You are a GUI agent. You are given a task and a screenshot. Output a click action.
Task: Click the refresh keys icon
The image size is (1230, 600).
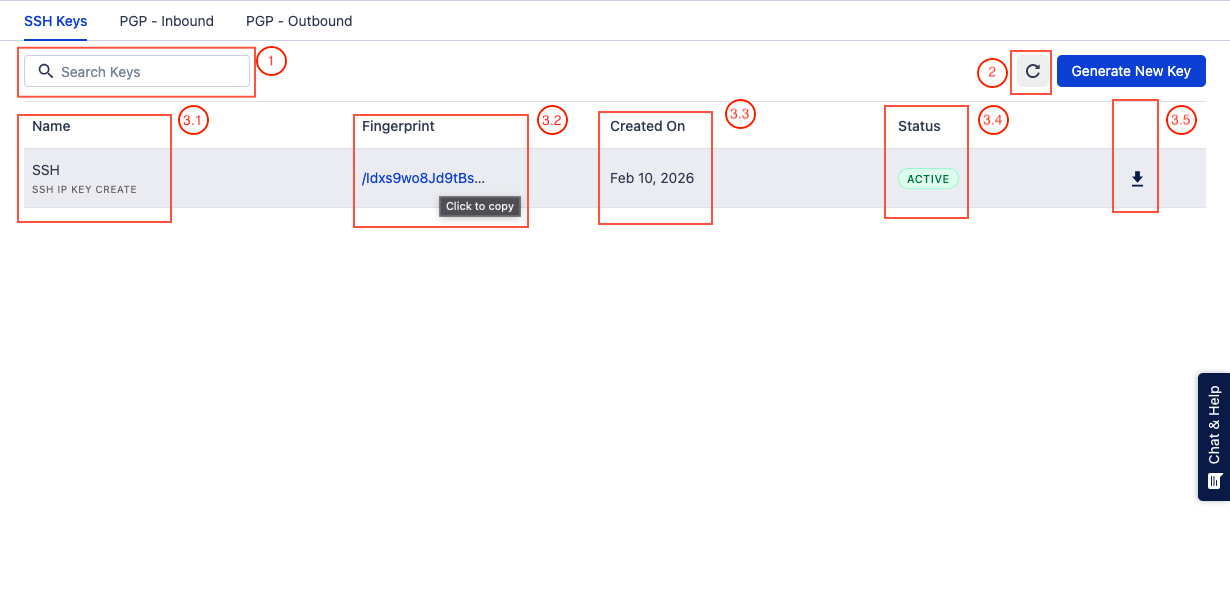[x=1033, y=72]
